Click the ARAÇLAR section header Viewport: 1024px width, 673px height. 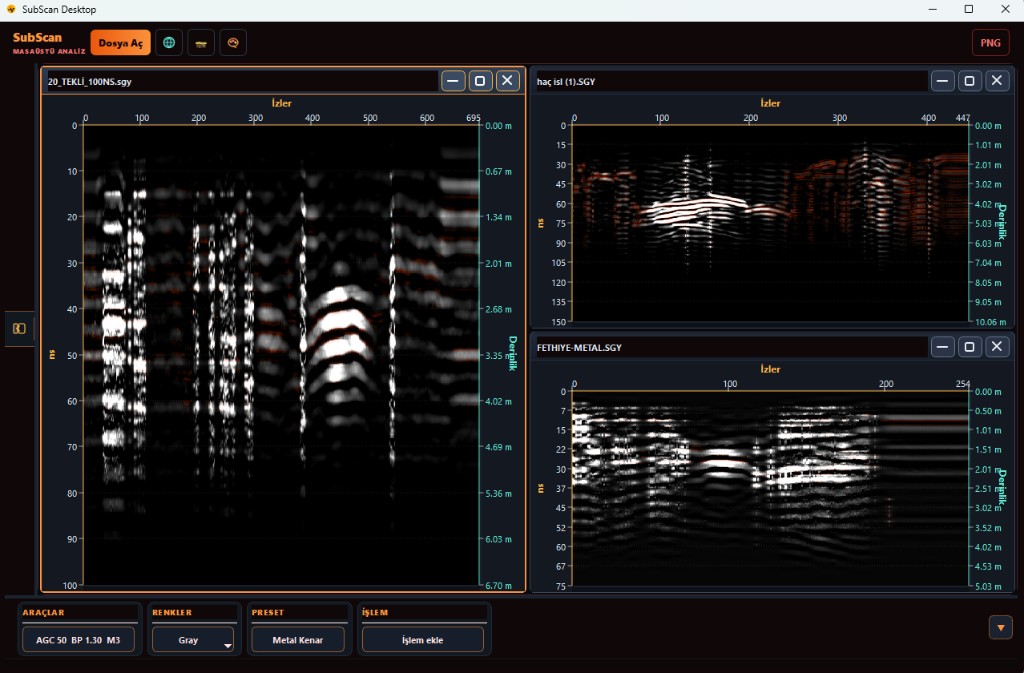[44, 612]
